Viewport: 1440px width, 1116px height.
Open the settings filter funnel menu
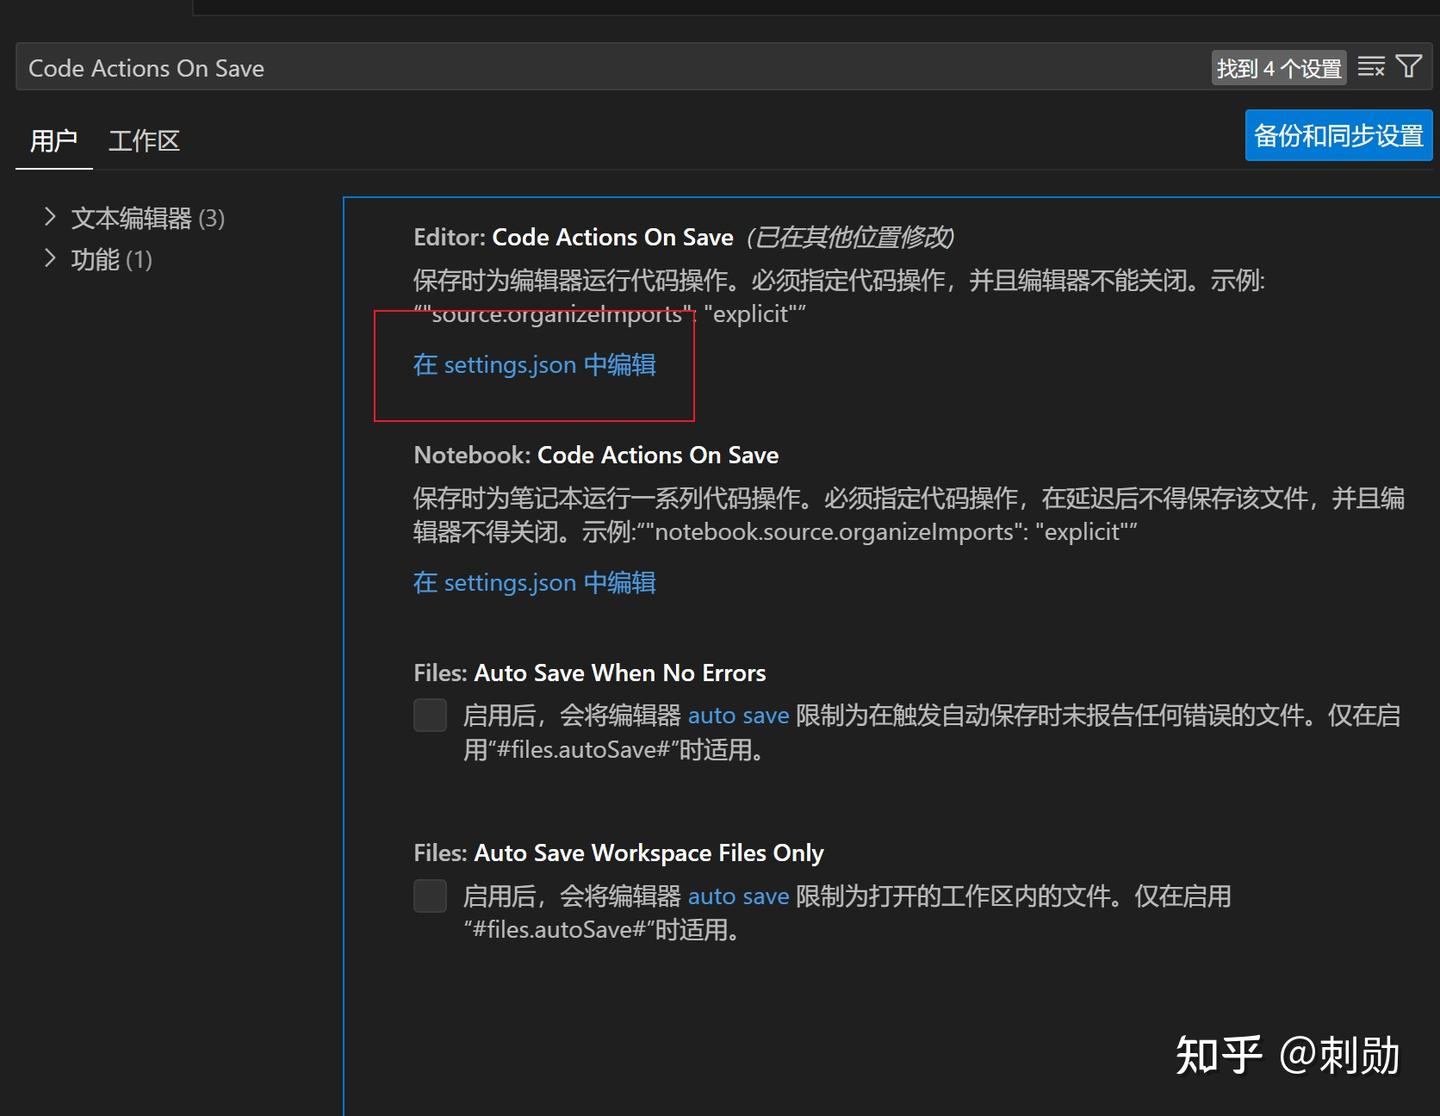click(1409, 65)
